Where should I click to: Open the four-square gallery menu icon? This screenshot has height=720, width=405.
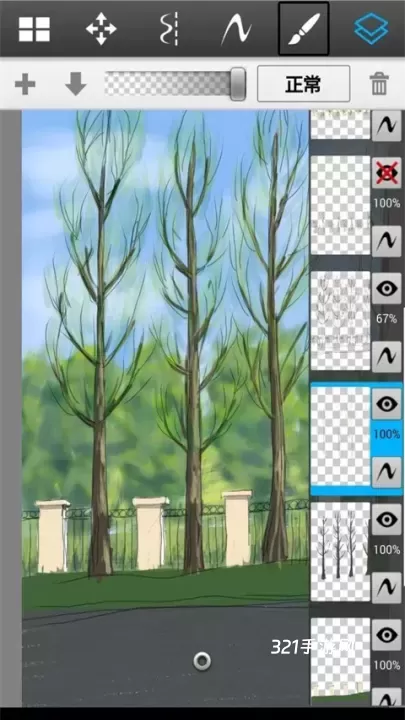click(x=34, y=29)
